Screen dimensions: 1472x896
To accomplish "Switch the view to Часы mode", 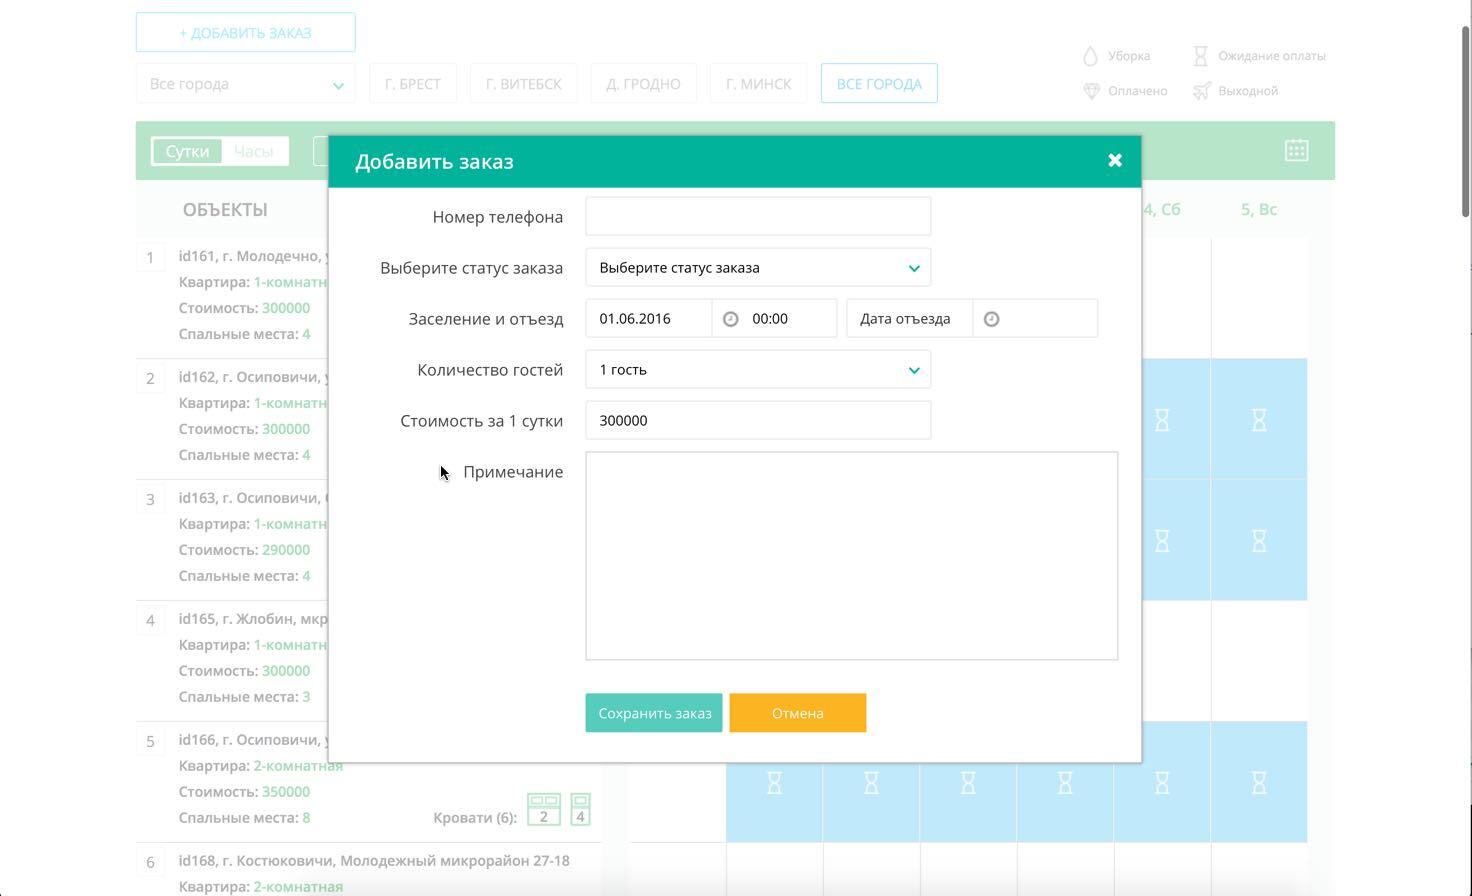I will (253, 151).
